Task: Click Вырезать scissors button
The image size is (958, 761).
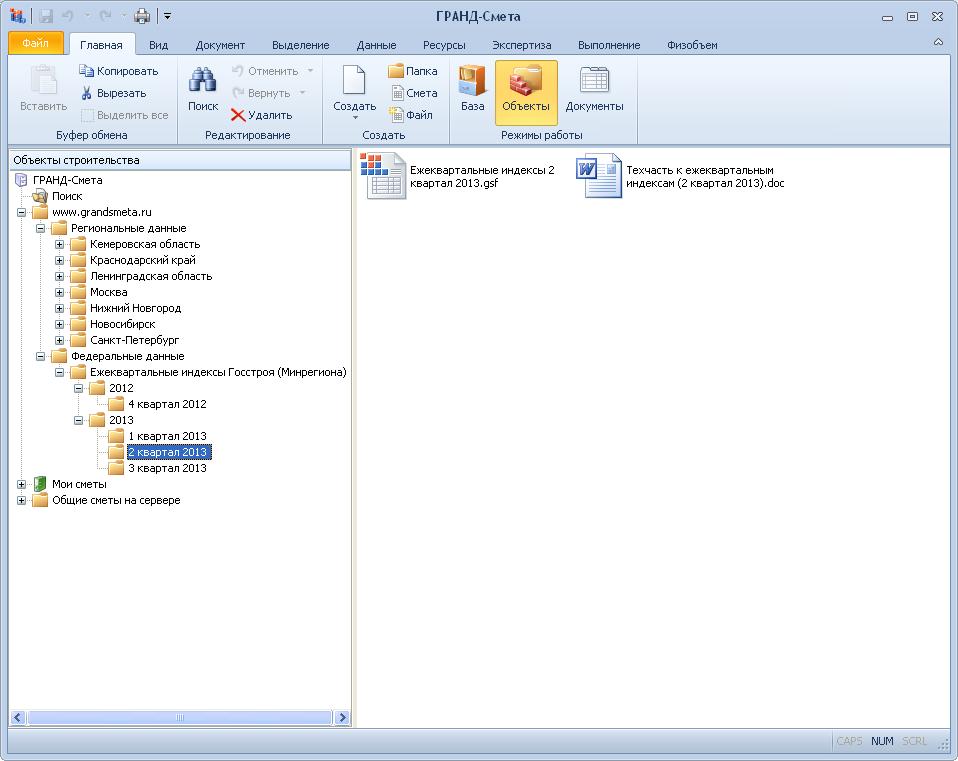Action: pyautogui.click(x=114, y=93)
